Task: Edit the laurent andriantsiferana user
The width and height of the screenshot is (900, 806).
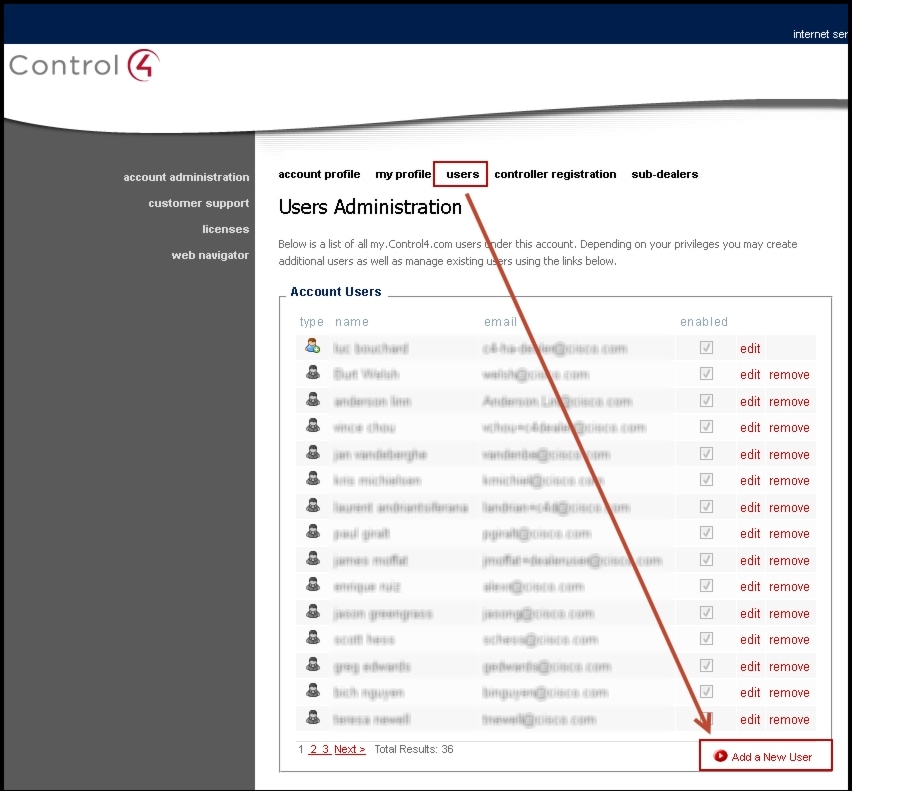Action: click(750, 507)
